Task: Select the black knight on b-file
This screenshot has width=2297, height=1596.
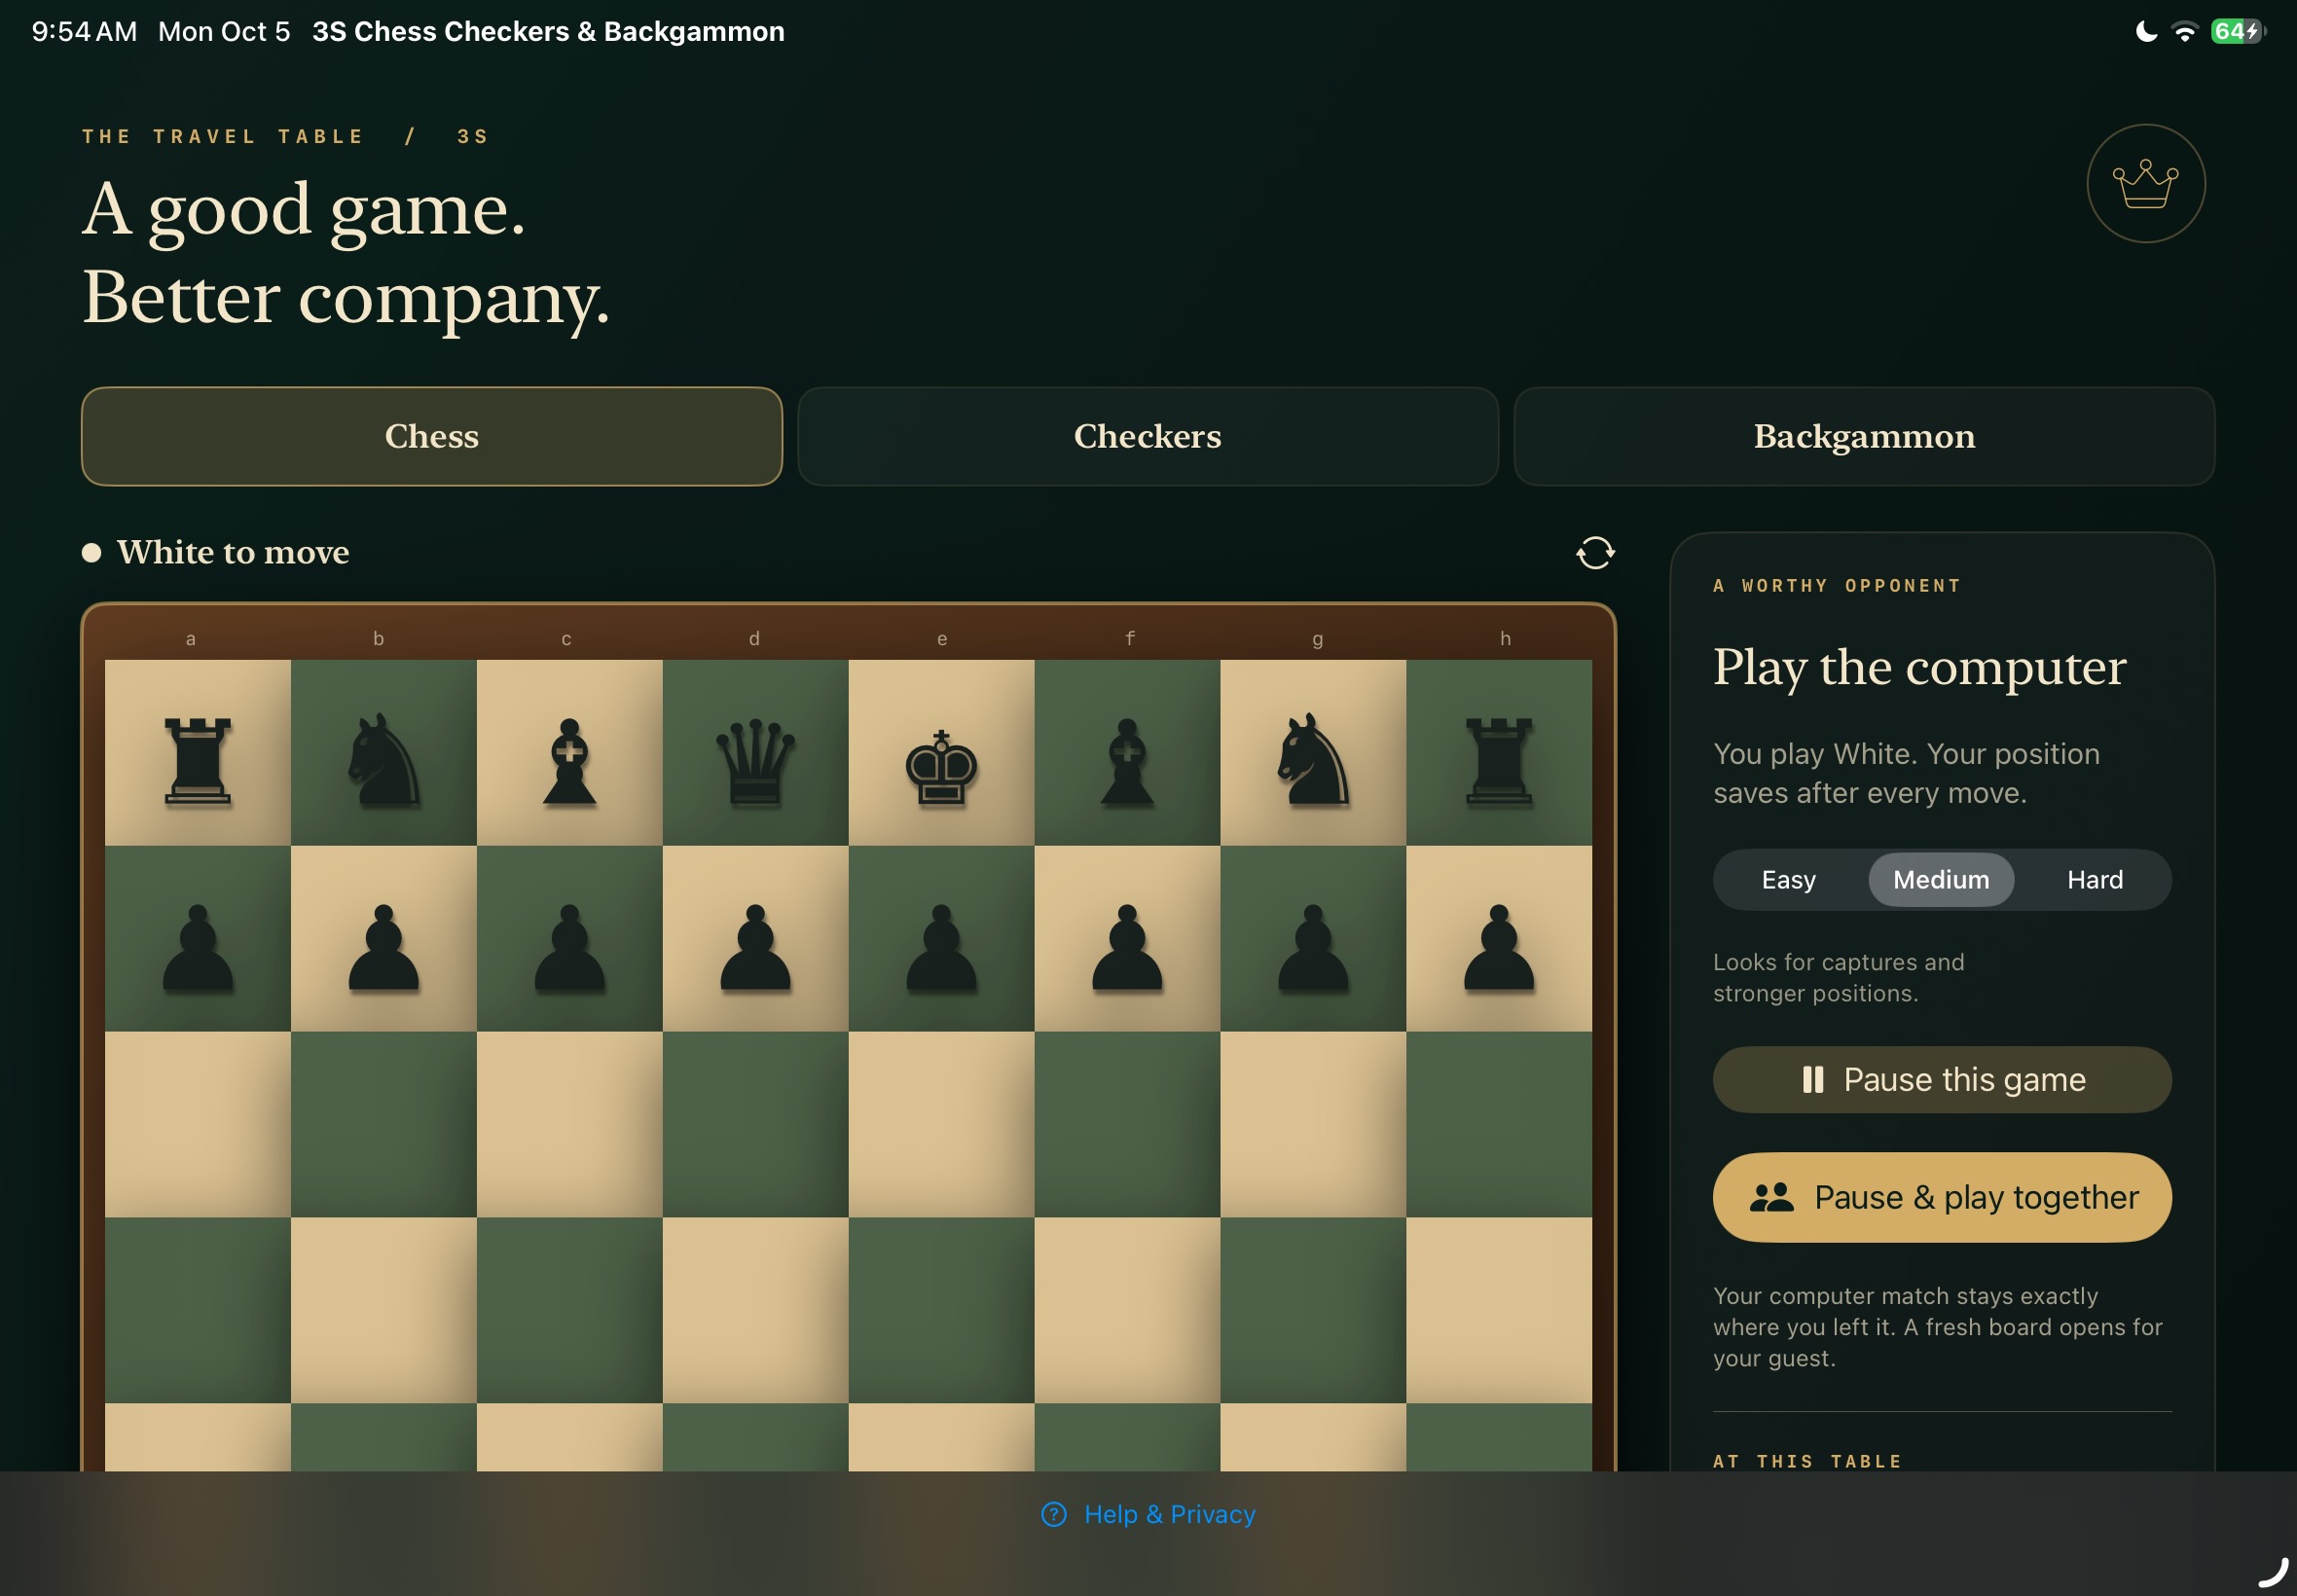Action: [383, 759]
